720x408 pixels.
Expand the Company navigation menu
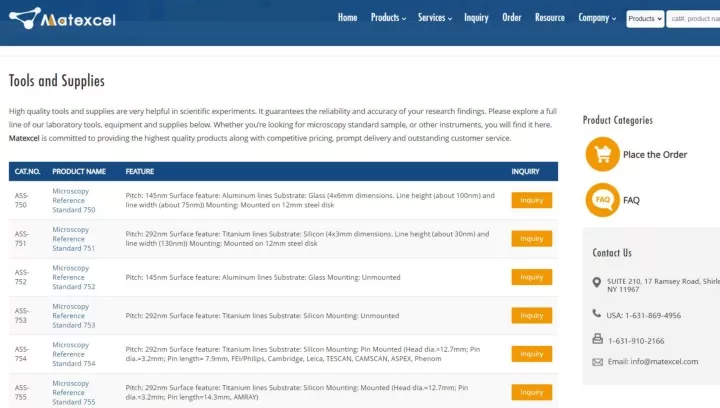click(x=597, y=17)
